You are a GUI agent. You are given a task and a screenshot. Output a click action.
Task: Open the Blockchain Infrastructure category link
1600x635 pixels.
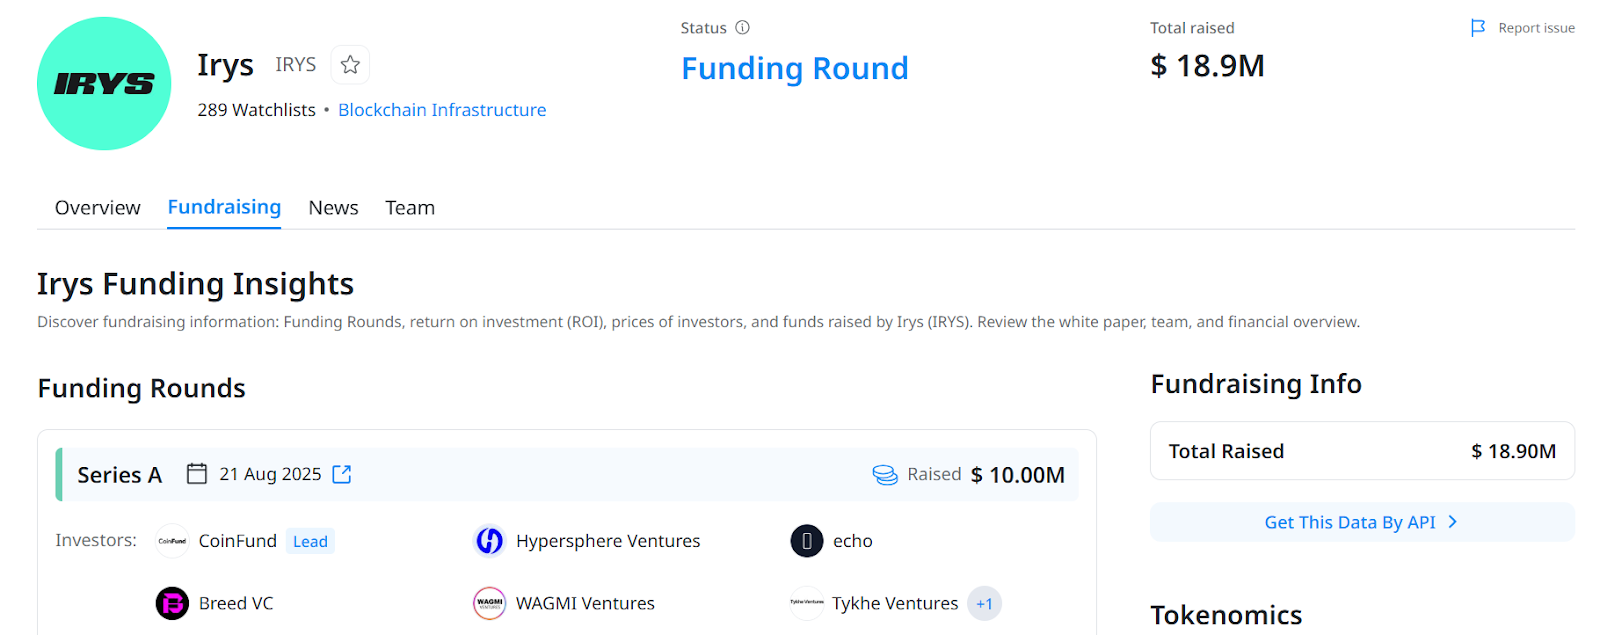(442, 110)
